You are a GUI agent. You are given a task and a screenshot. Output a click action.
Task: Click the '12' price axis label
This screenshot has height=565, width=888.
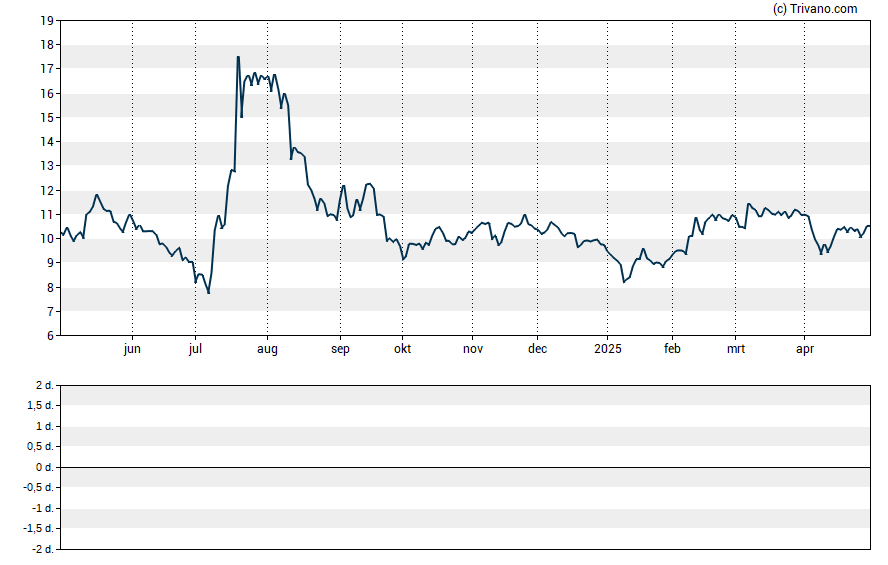(x=47, y=191)
